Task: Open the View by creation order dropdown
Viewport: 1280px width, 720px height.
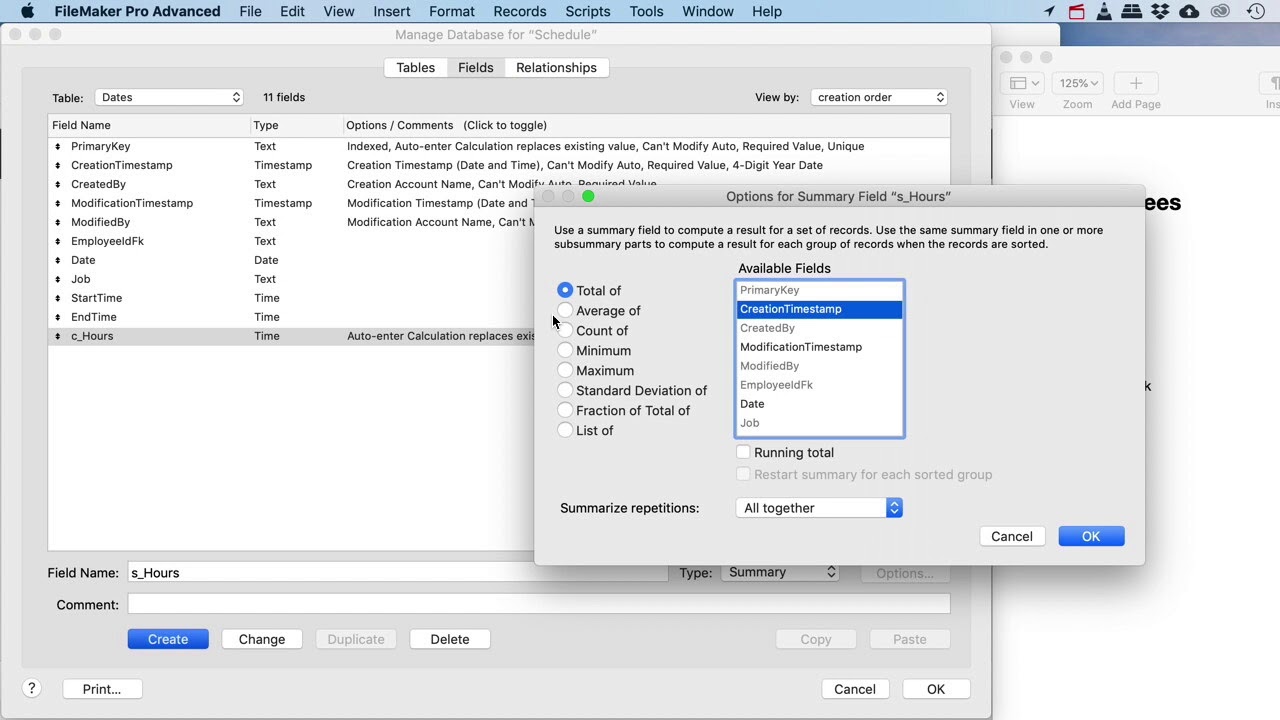Action: pos(879,97)
